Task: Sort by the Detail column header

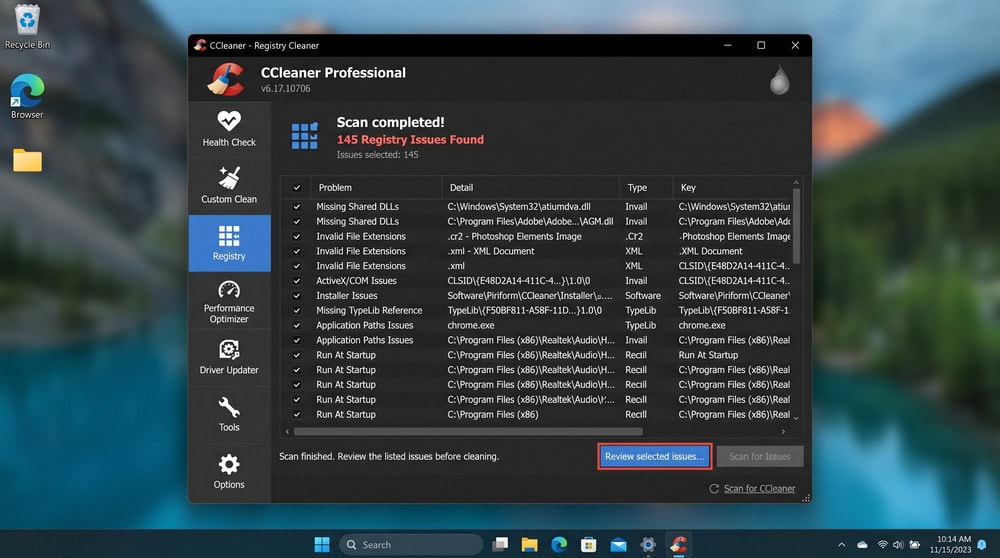Action: tap(530, 187)
